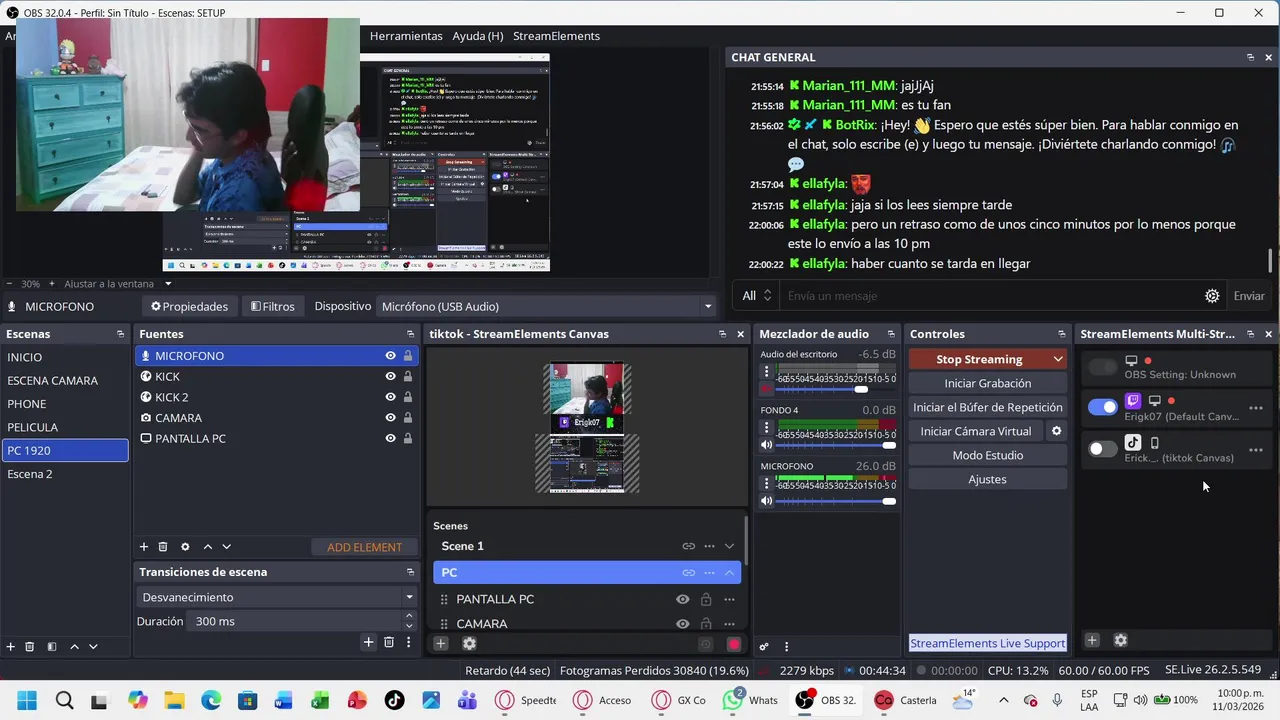Move scene up in Escenas toolbar
The height and width of the screenshot is (720, 1280).
74,647
